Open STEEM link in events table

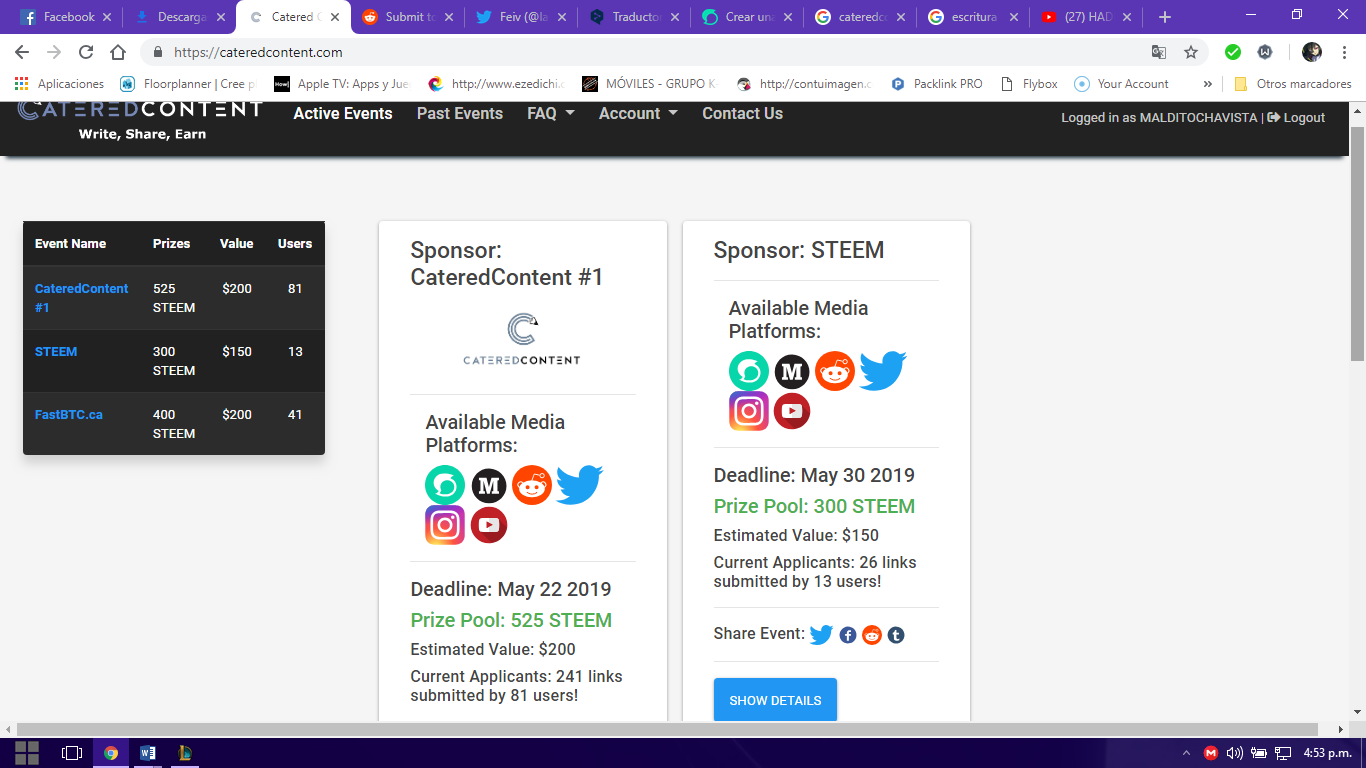tap(56, 351)
